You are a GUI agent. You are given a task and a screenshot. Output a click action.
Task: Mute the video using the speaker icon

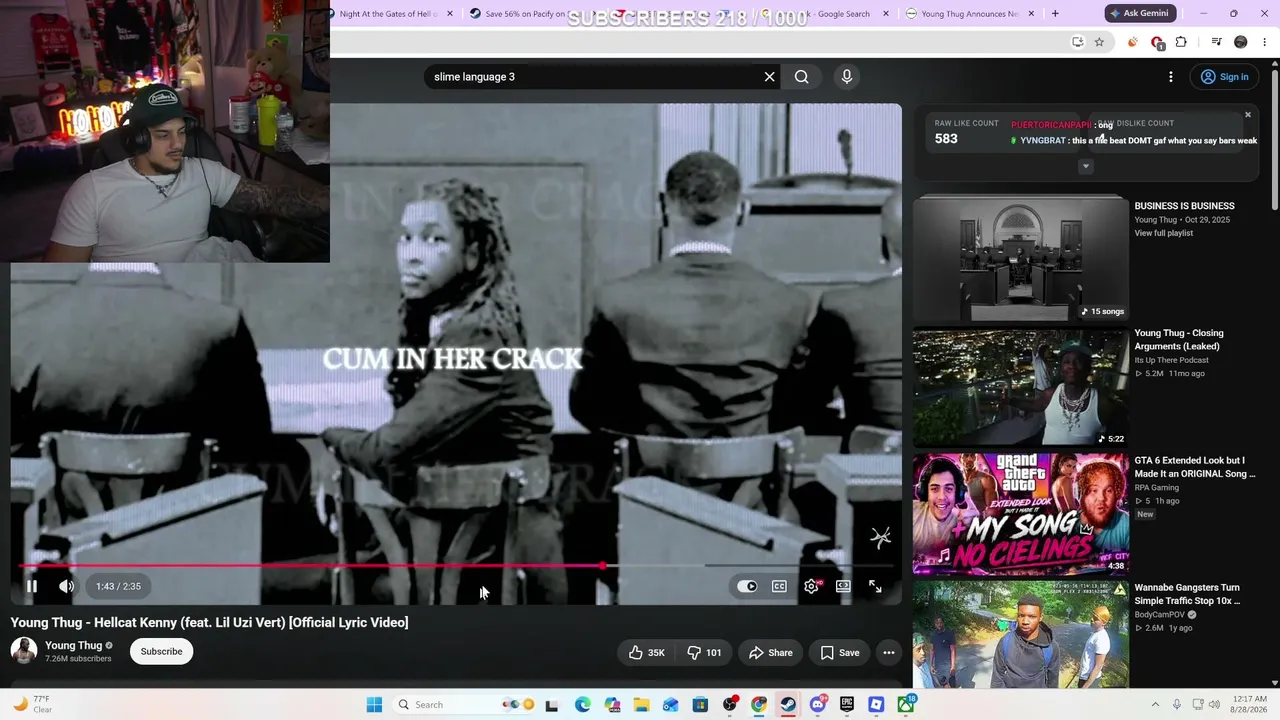point(66,586)
